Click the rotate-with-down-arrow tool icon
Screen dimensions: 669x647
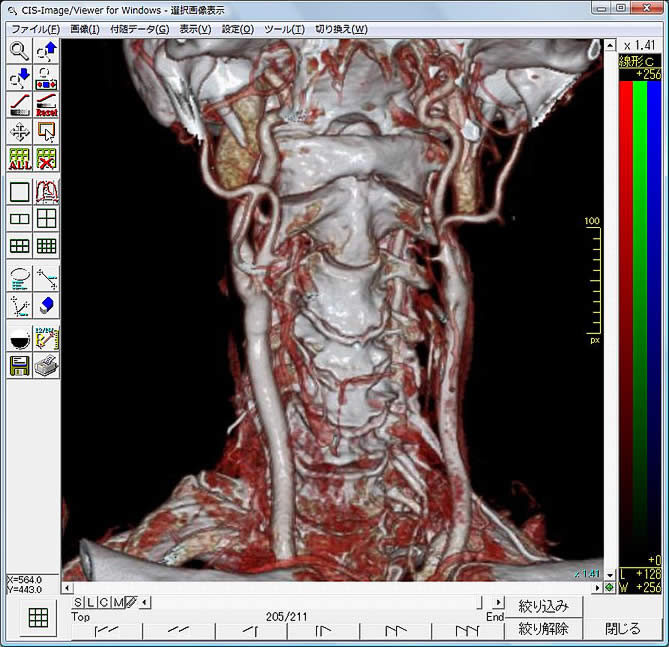coord(20,78)
